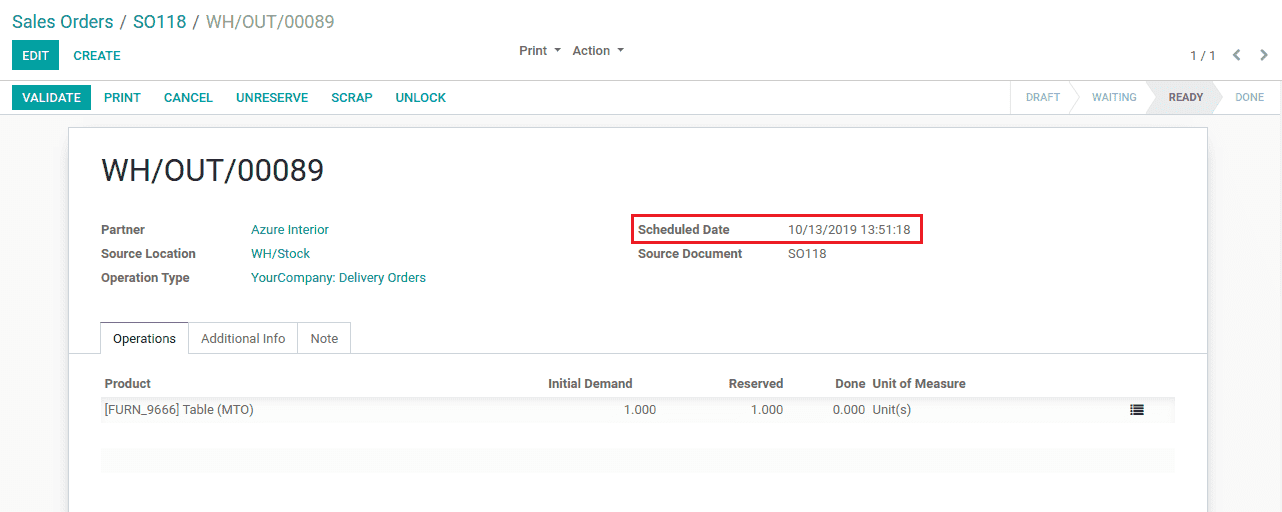Open the Note tab
Image resolution: width=1282 pixels, height=512 pixels.
tap(324, 338)
